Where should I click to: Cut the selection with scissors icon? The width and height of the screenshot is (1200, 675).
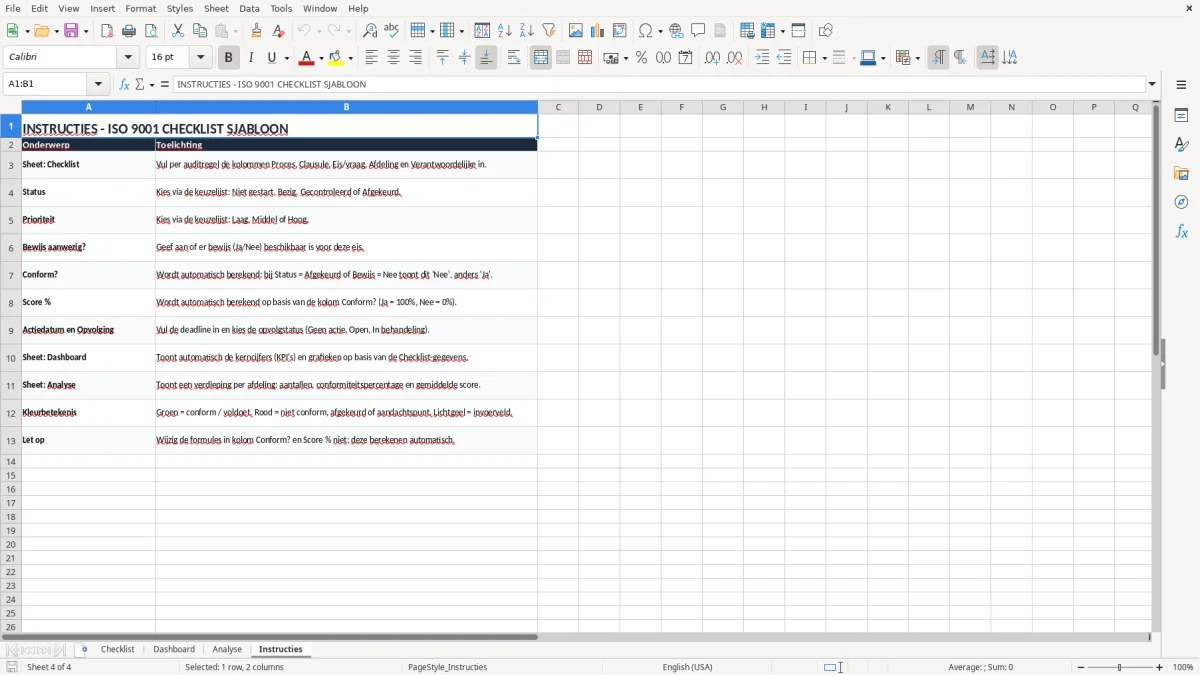(178, 31)
